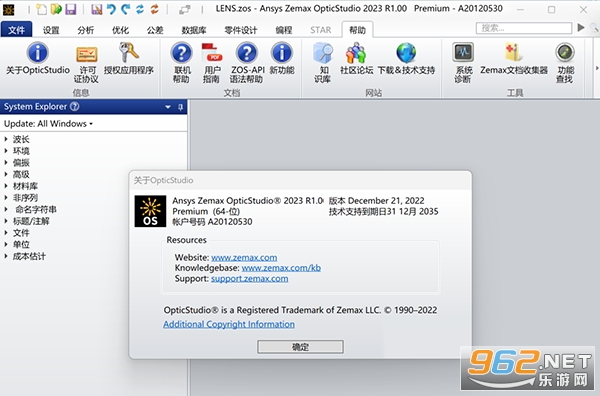600x396 pixels.
Task: Click the 功能查找 feature finder icon
Action: pyautogui.click(x=565, y=52)
